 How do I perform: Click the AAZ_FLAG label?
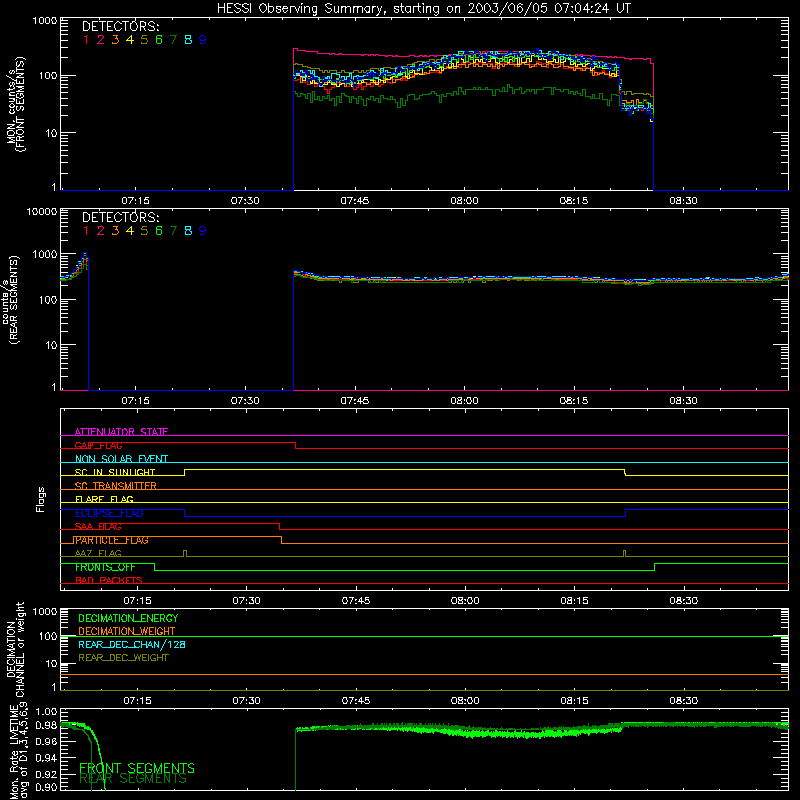pyautogui.click(x=98, y=553)
